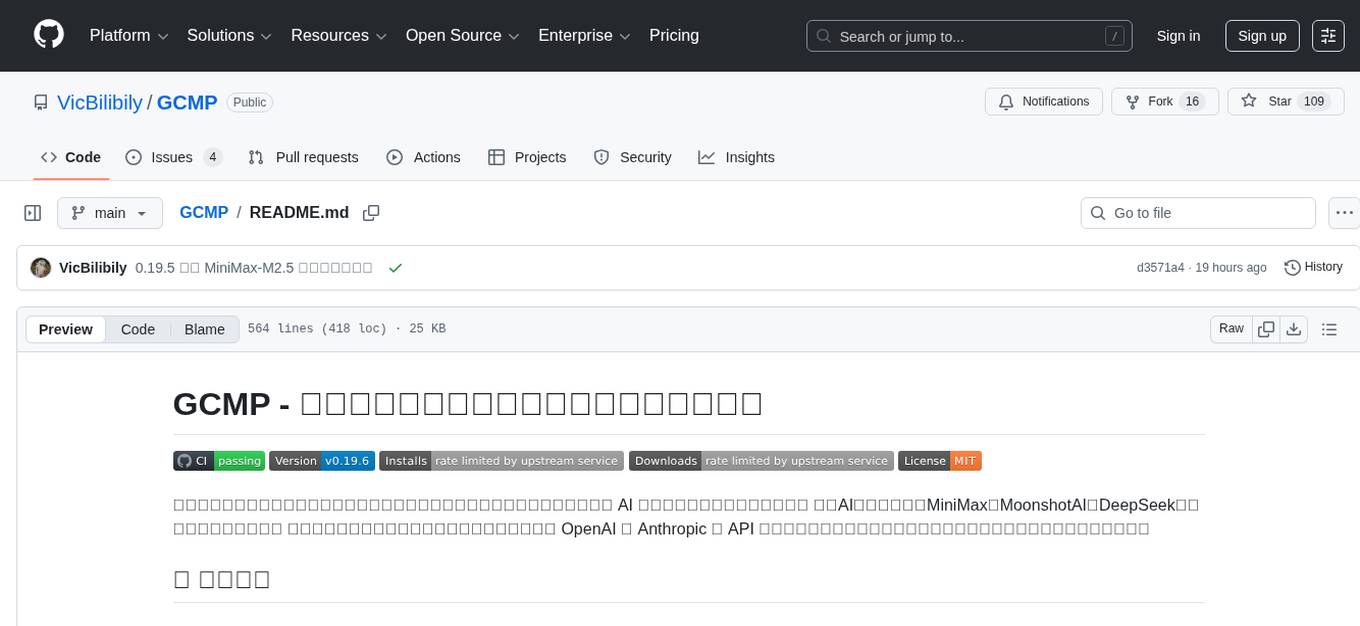
Task: Switch to the Issues tab
Action: 174,157
